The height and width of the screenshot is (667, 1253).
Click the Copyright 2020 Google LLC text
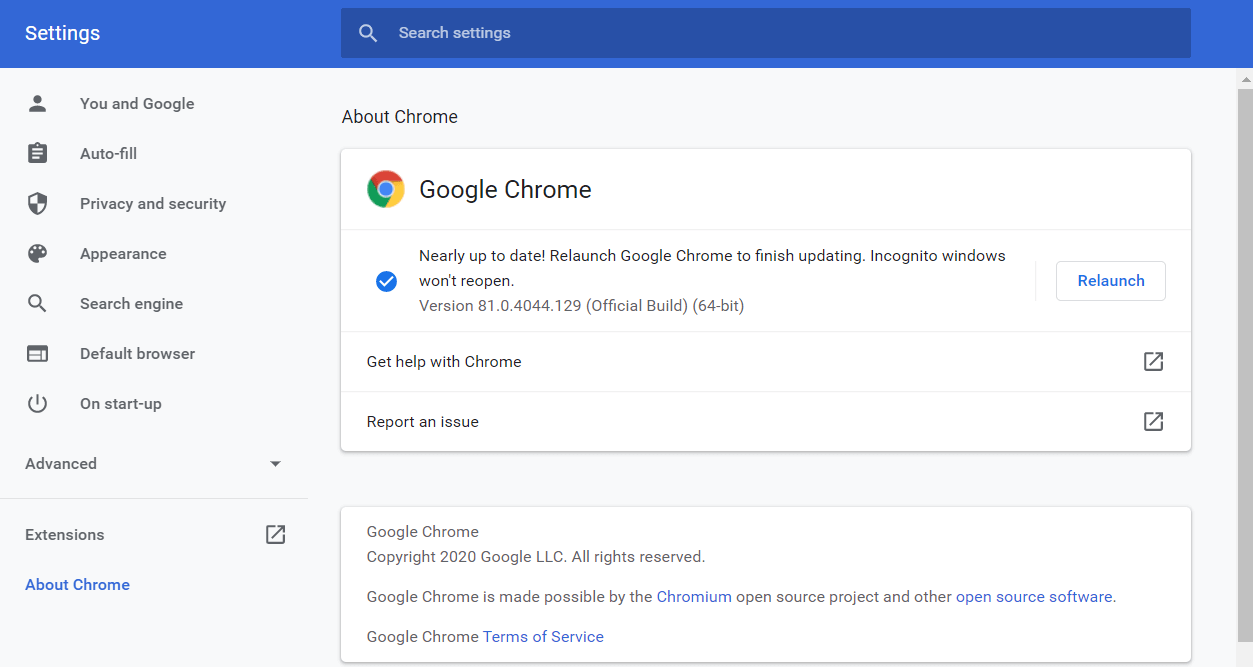(x=536, y=556)
